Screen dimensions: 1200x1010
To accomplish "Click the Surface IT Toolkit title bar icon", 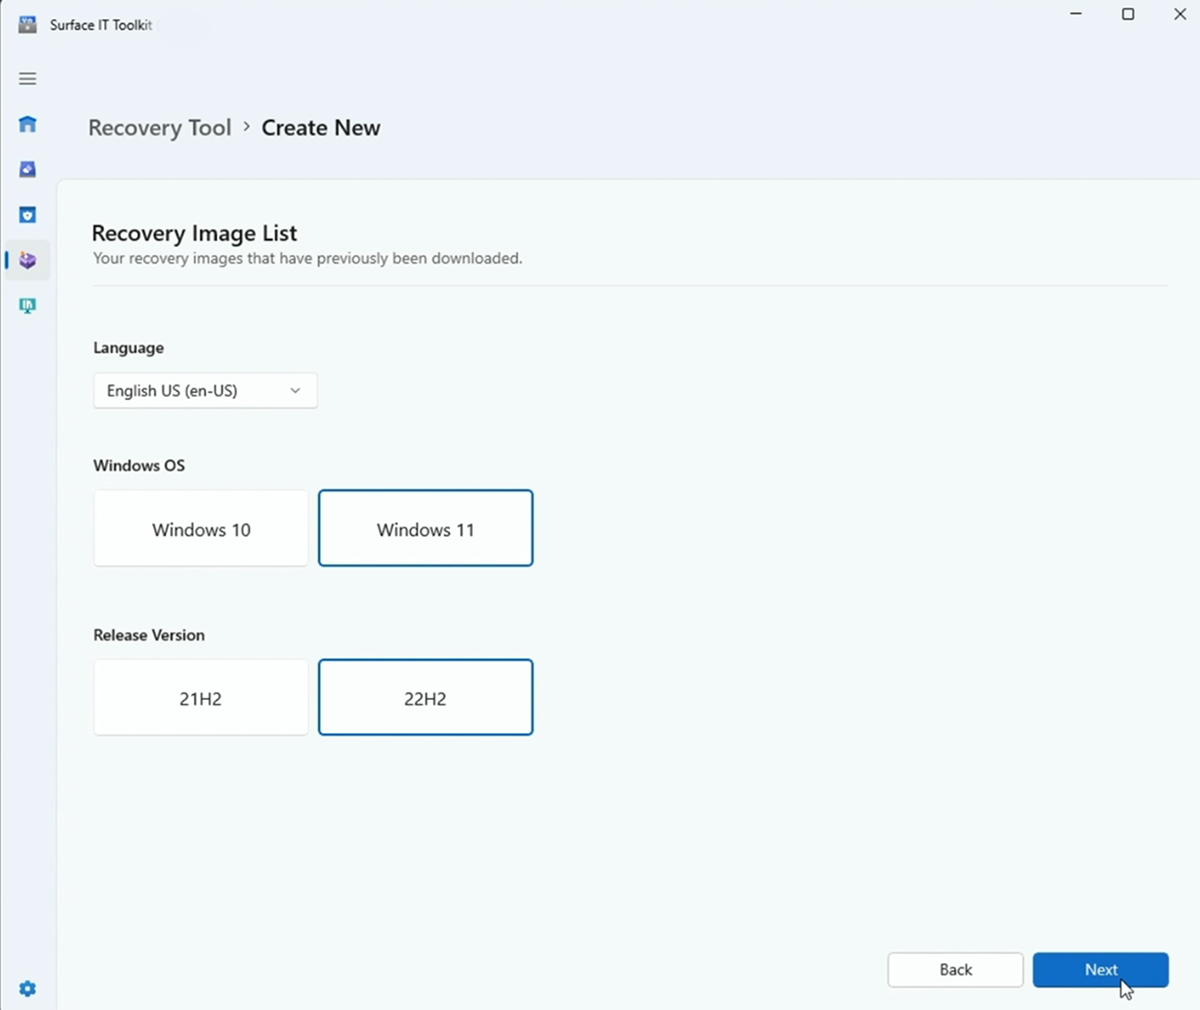I will click(x=27, y=22).
